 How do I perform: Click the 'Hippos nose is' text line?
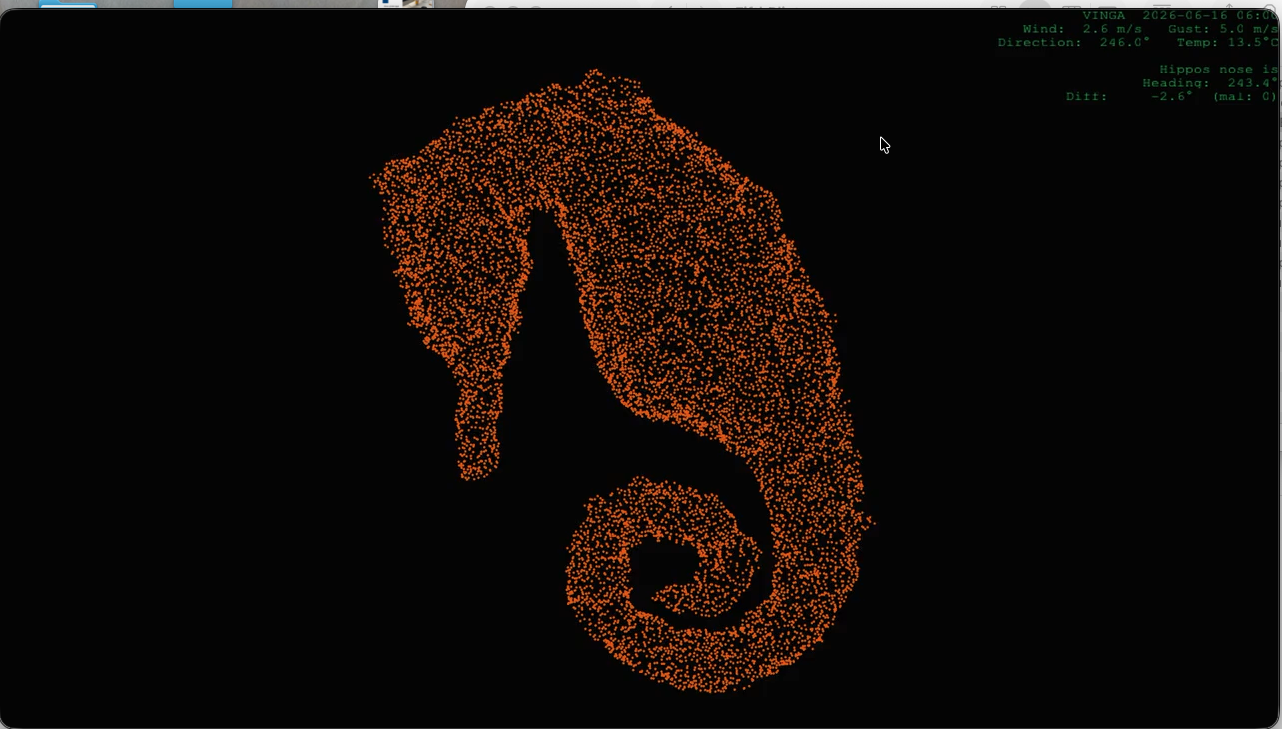pos(1219,69)
